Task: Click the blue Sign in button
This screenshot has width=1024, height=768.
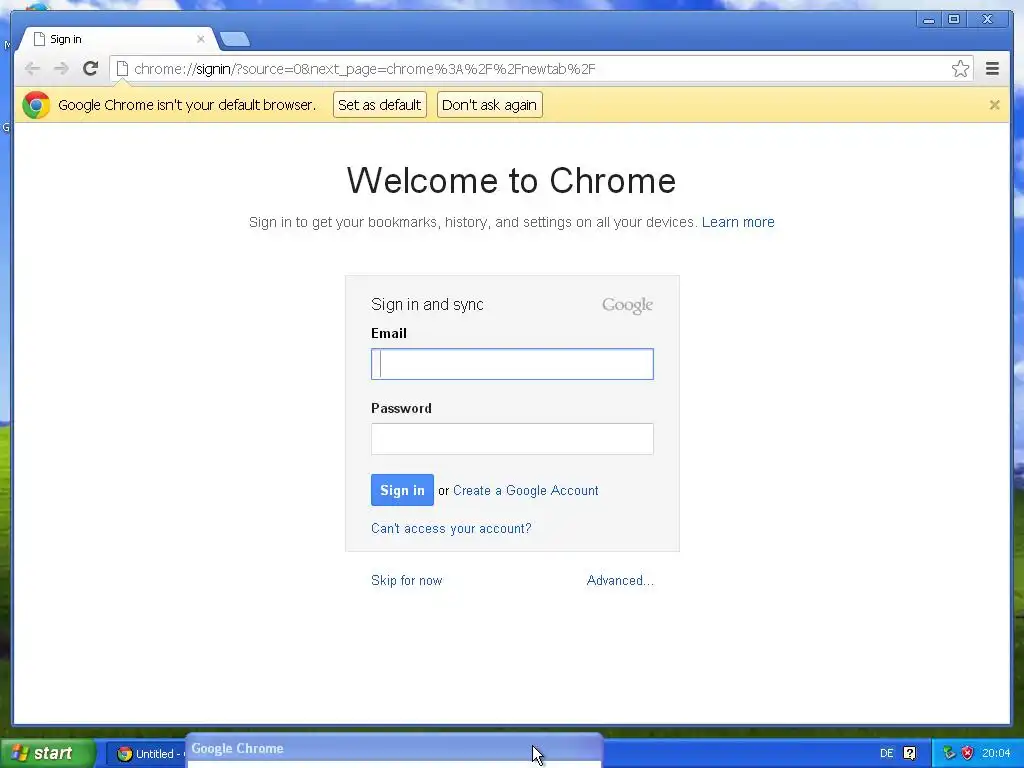Action: tap(402, 490)
